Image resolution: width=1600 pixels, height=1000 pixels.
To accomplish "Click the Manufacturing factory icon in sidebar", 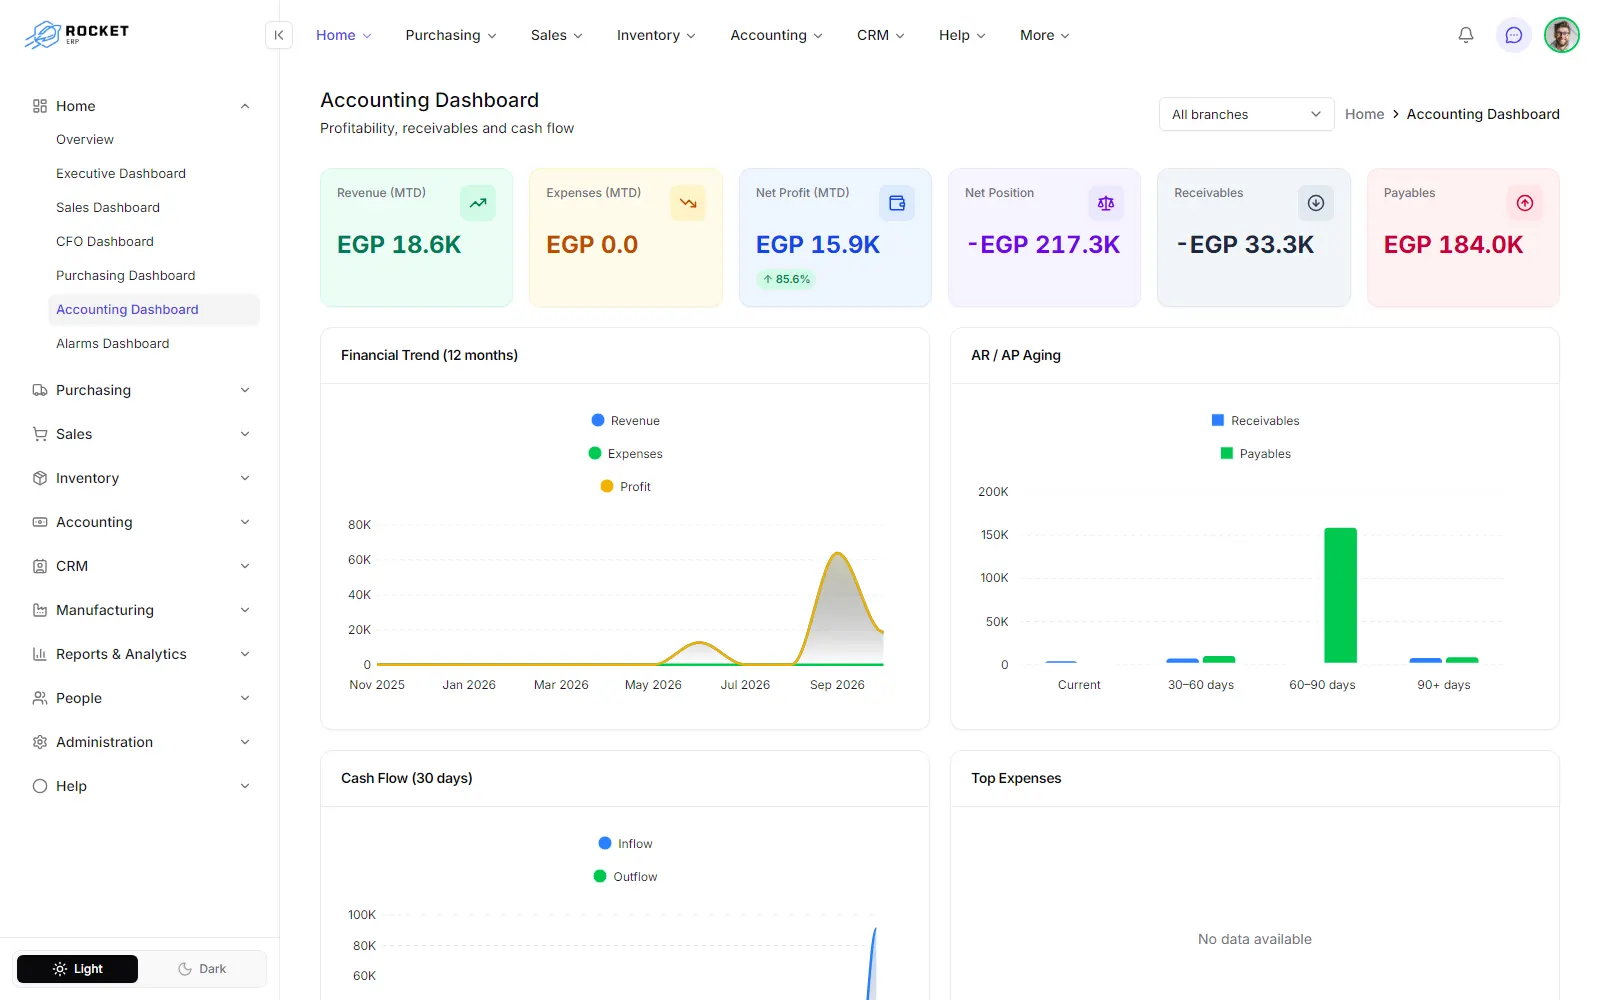I will point(40,610).
